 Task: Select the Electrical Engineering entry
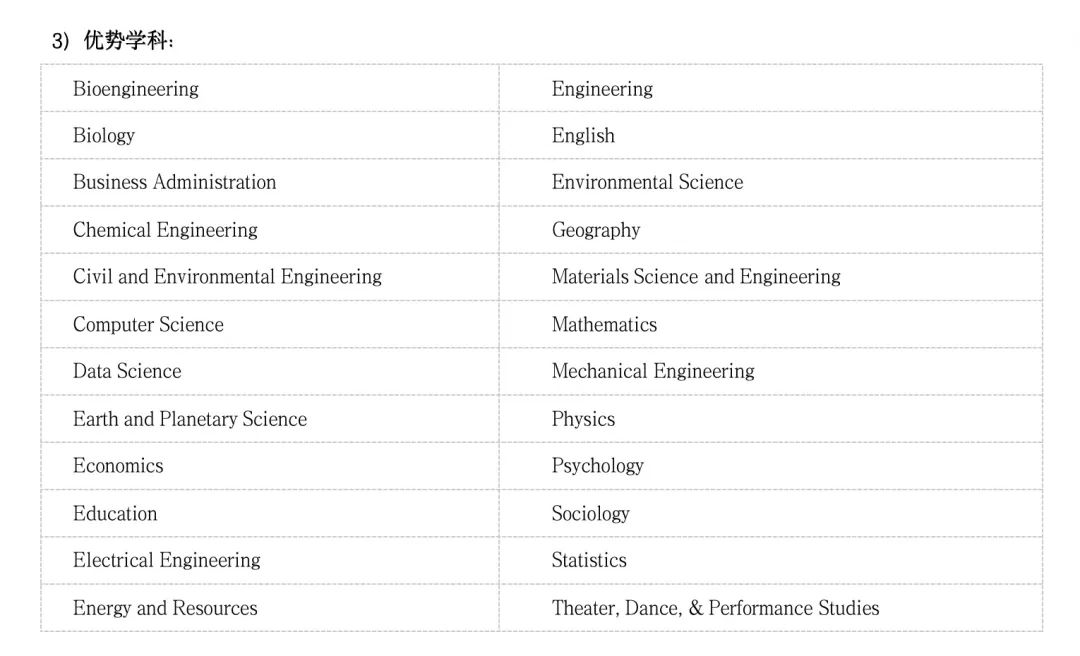(166, 560)
